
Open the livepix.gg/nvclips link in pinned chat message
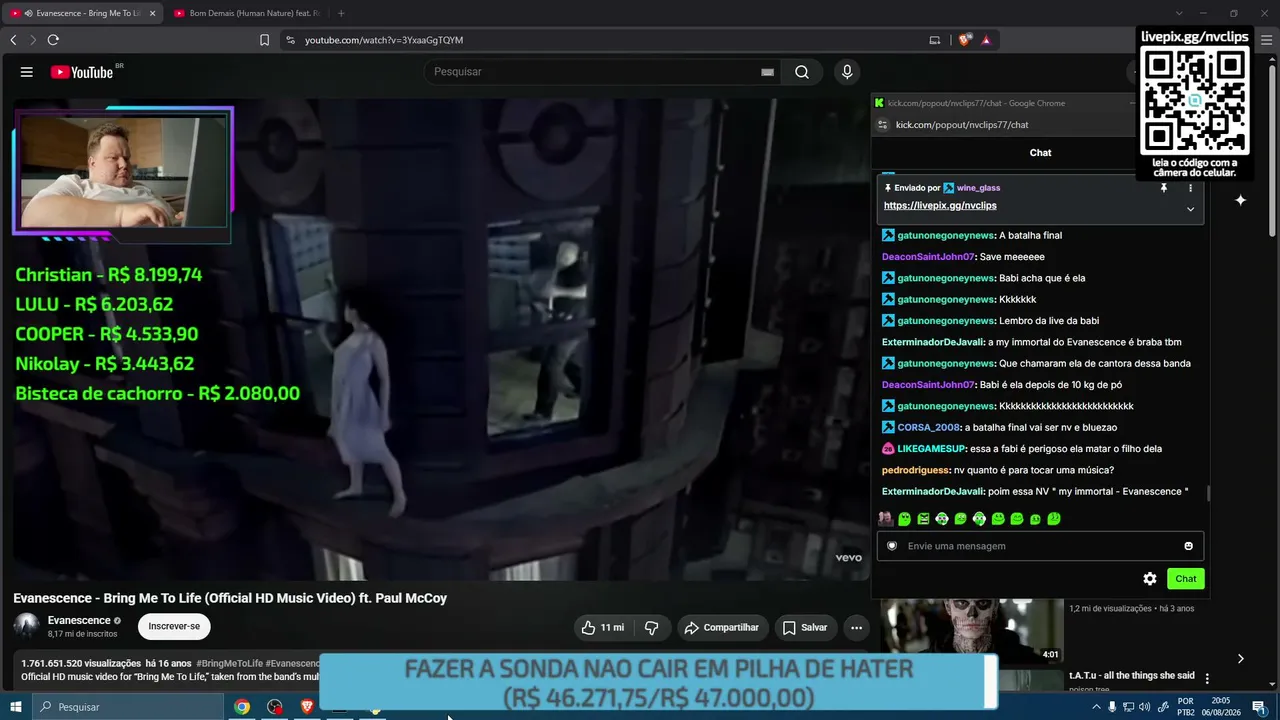click(940, 206)
